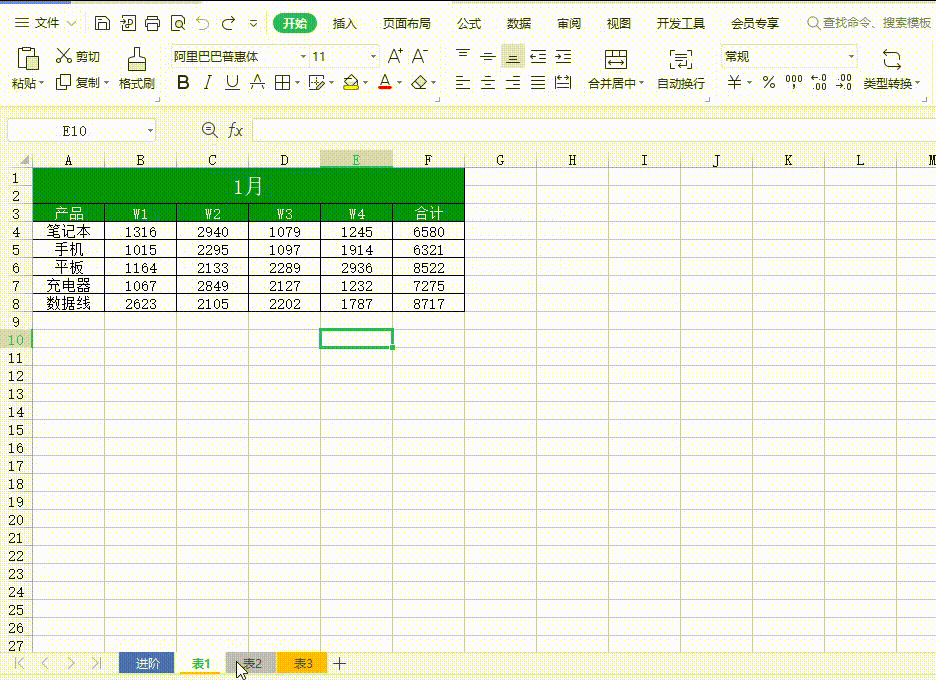936x680 pixels.
Task: Open the number format 常规 dropdown
Action: click(851, 57)
